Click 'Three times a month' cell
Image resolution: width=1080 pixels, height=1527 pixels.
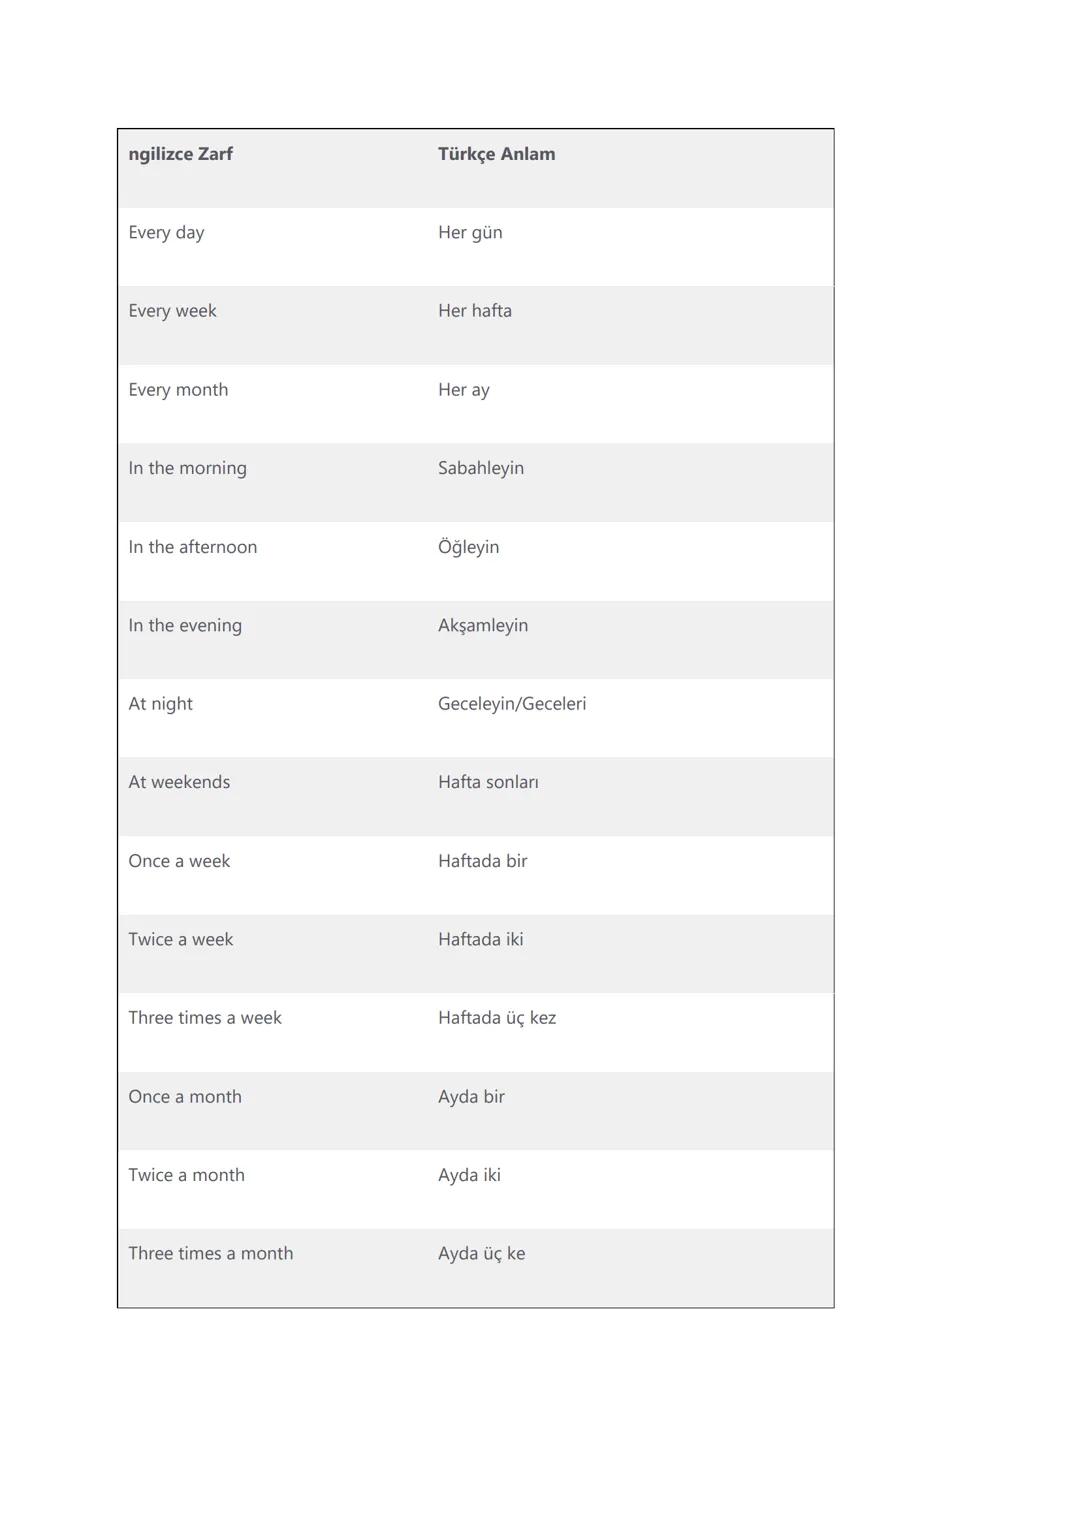[210, 1254]
